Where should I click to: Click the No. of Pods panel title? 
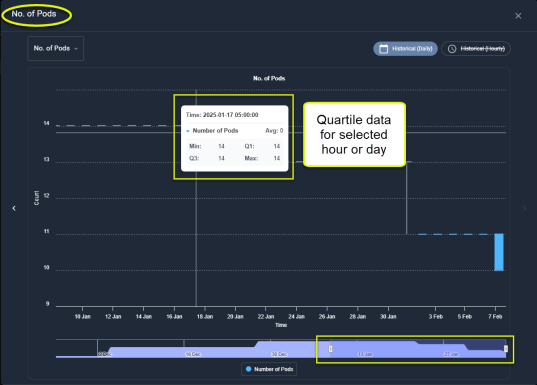pos(34,14)
